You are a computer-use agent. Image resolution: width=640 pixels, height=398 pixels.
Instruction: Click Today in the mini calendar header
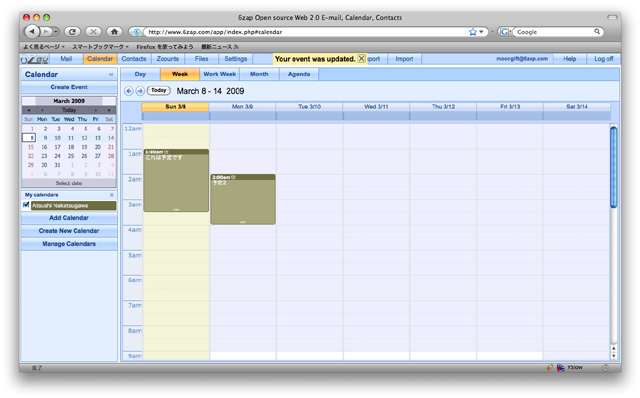click(69, 110)
